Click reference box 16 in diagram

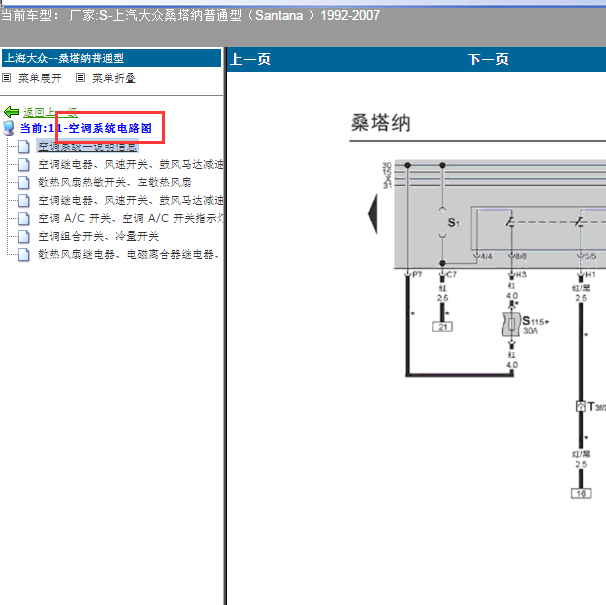tap(581, 494)
